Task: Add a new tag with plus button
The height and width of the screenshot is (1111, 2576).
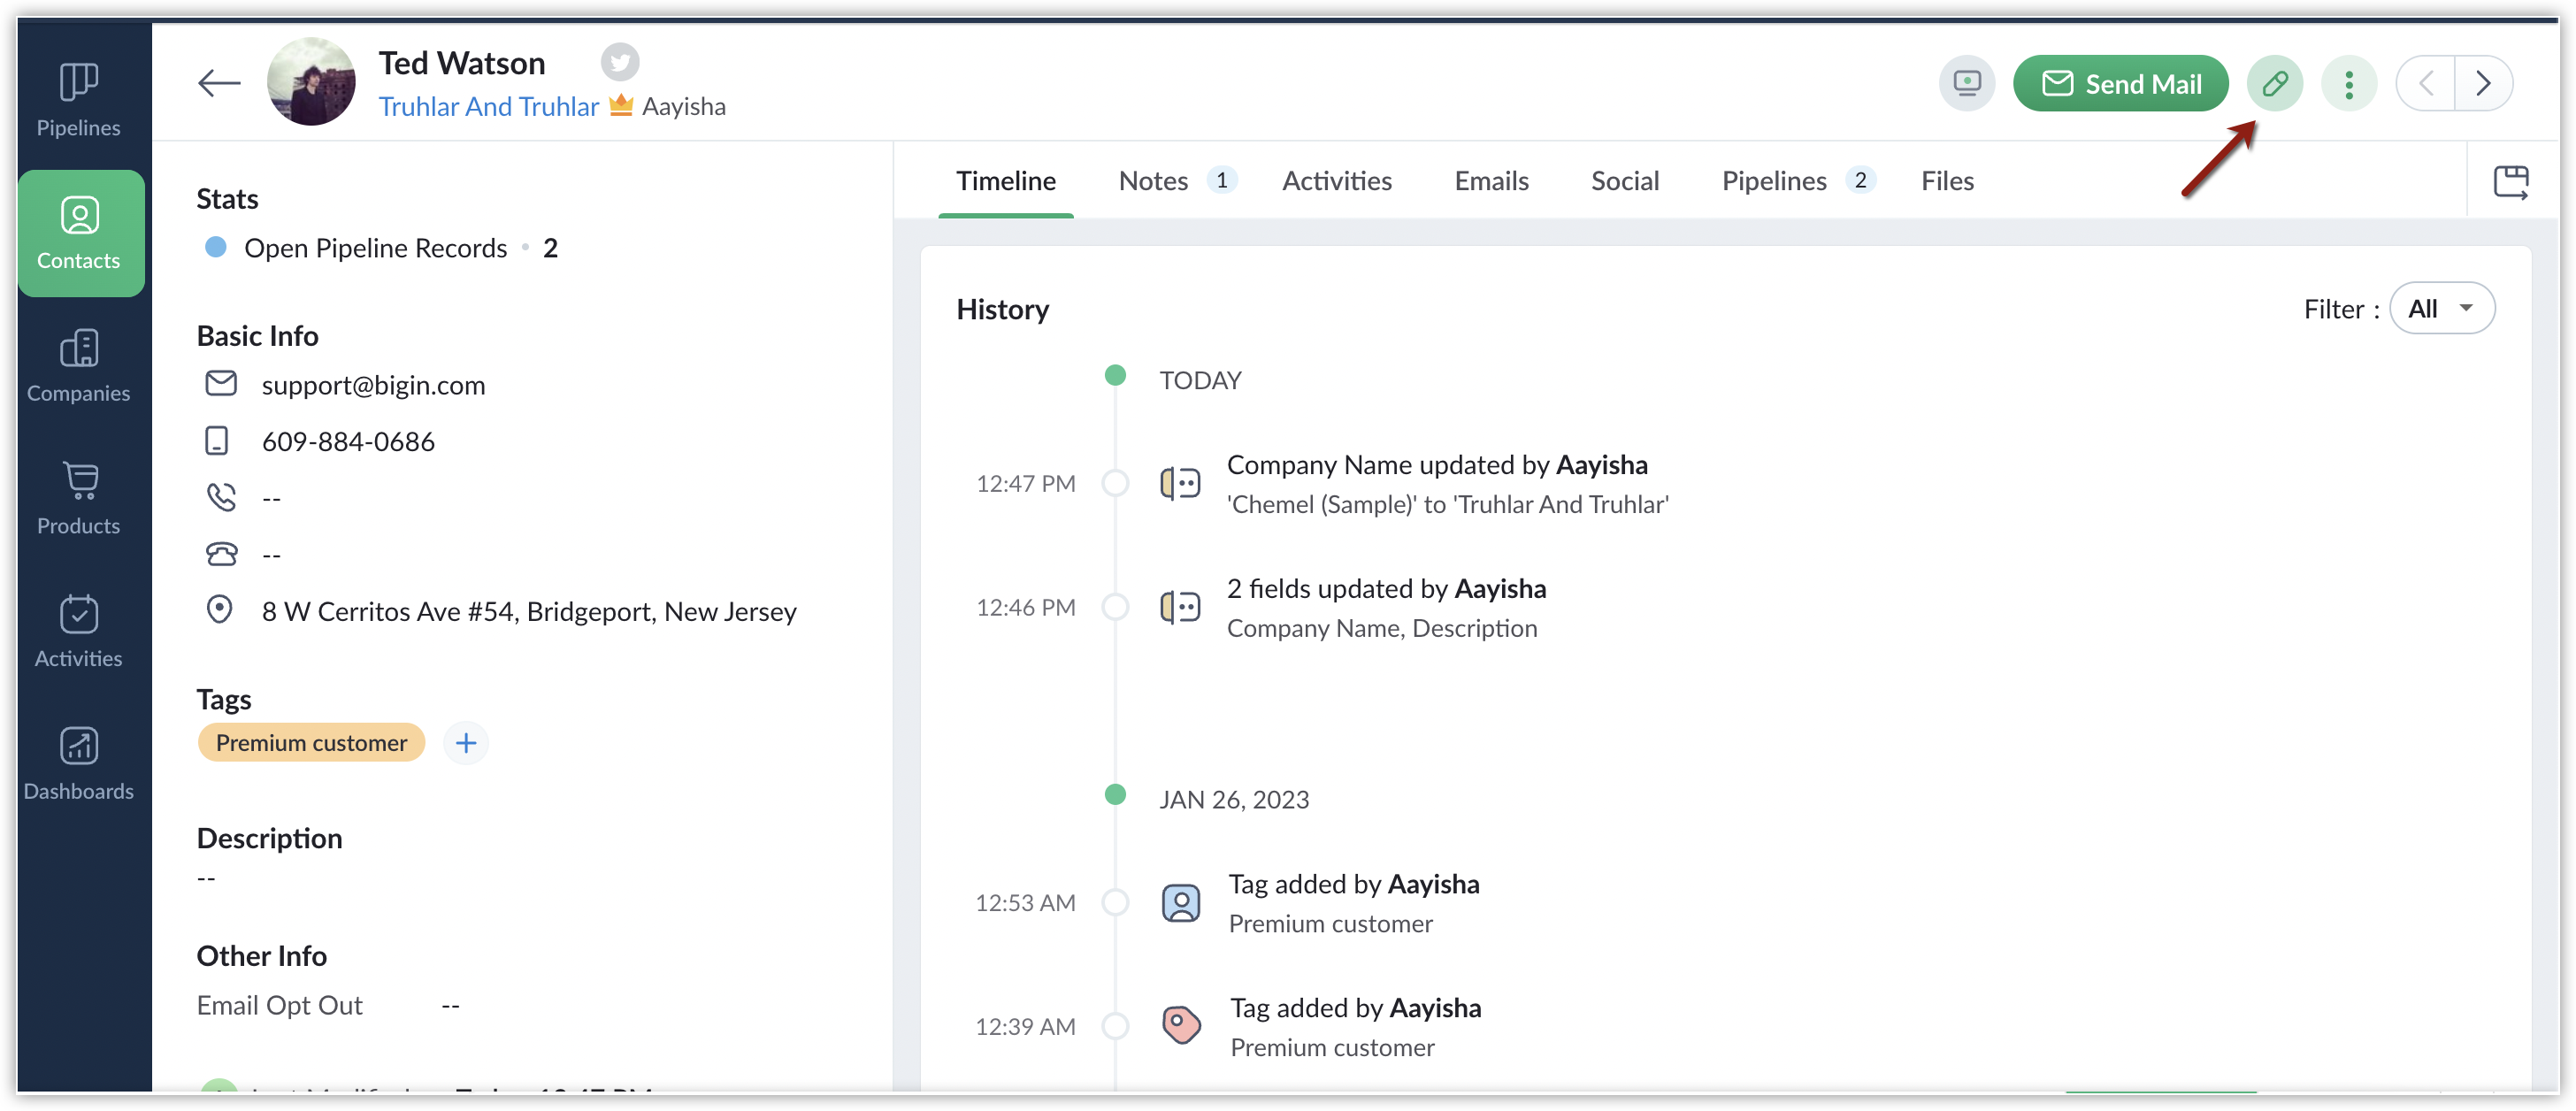Action: pos(466,743)
